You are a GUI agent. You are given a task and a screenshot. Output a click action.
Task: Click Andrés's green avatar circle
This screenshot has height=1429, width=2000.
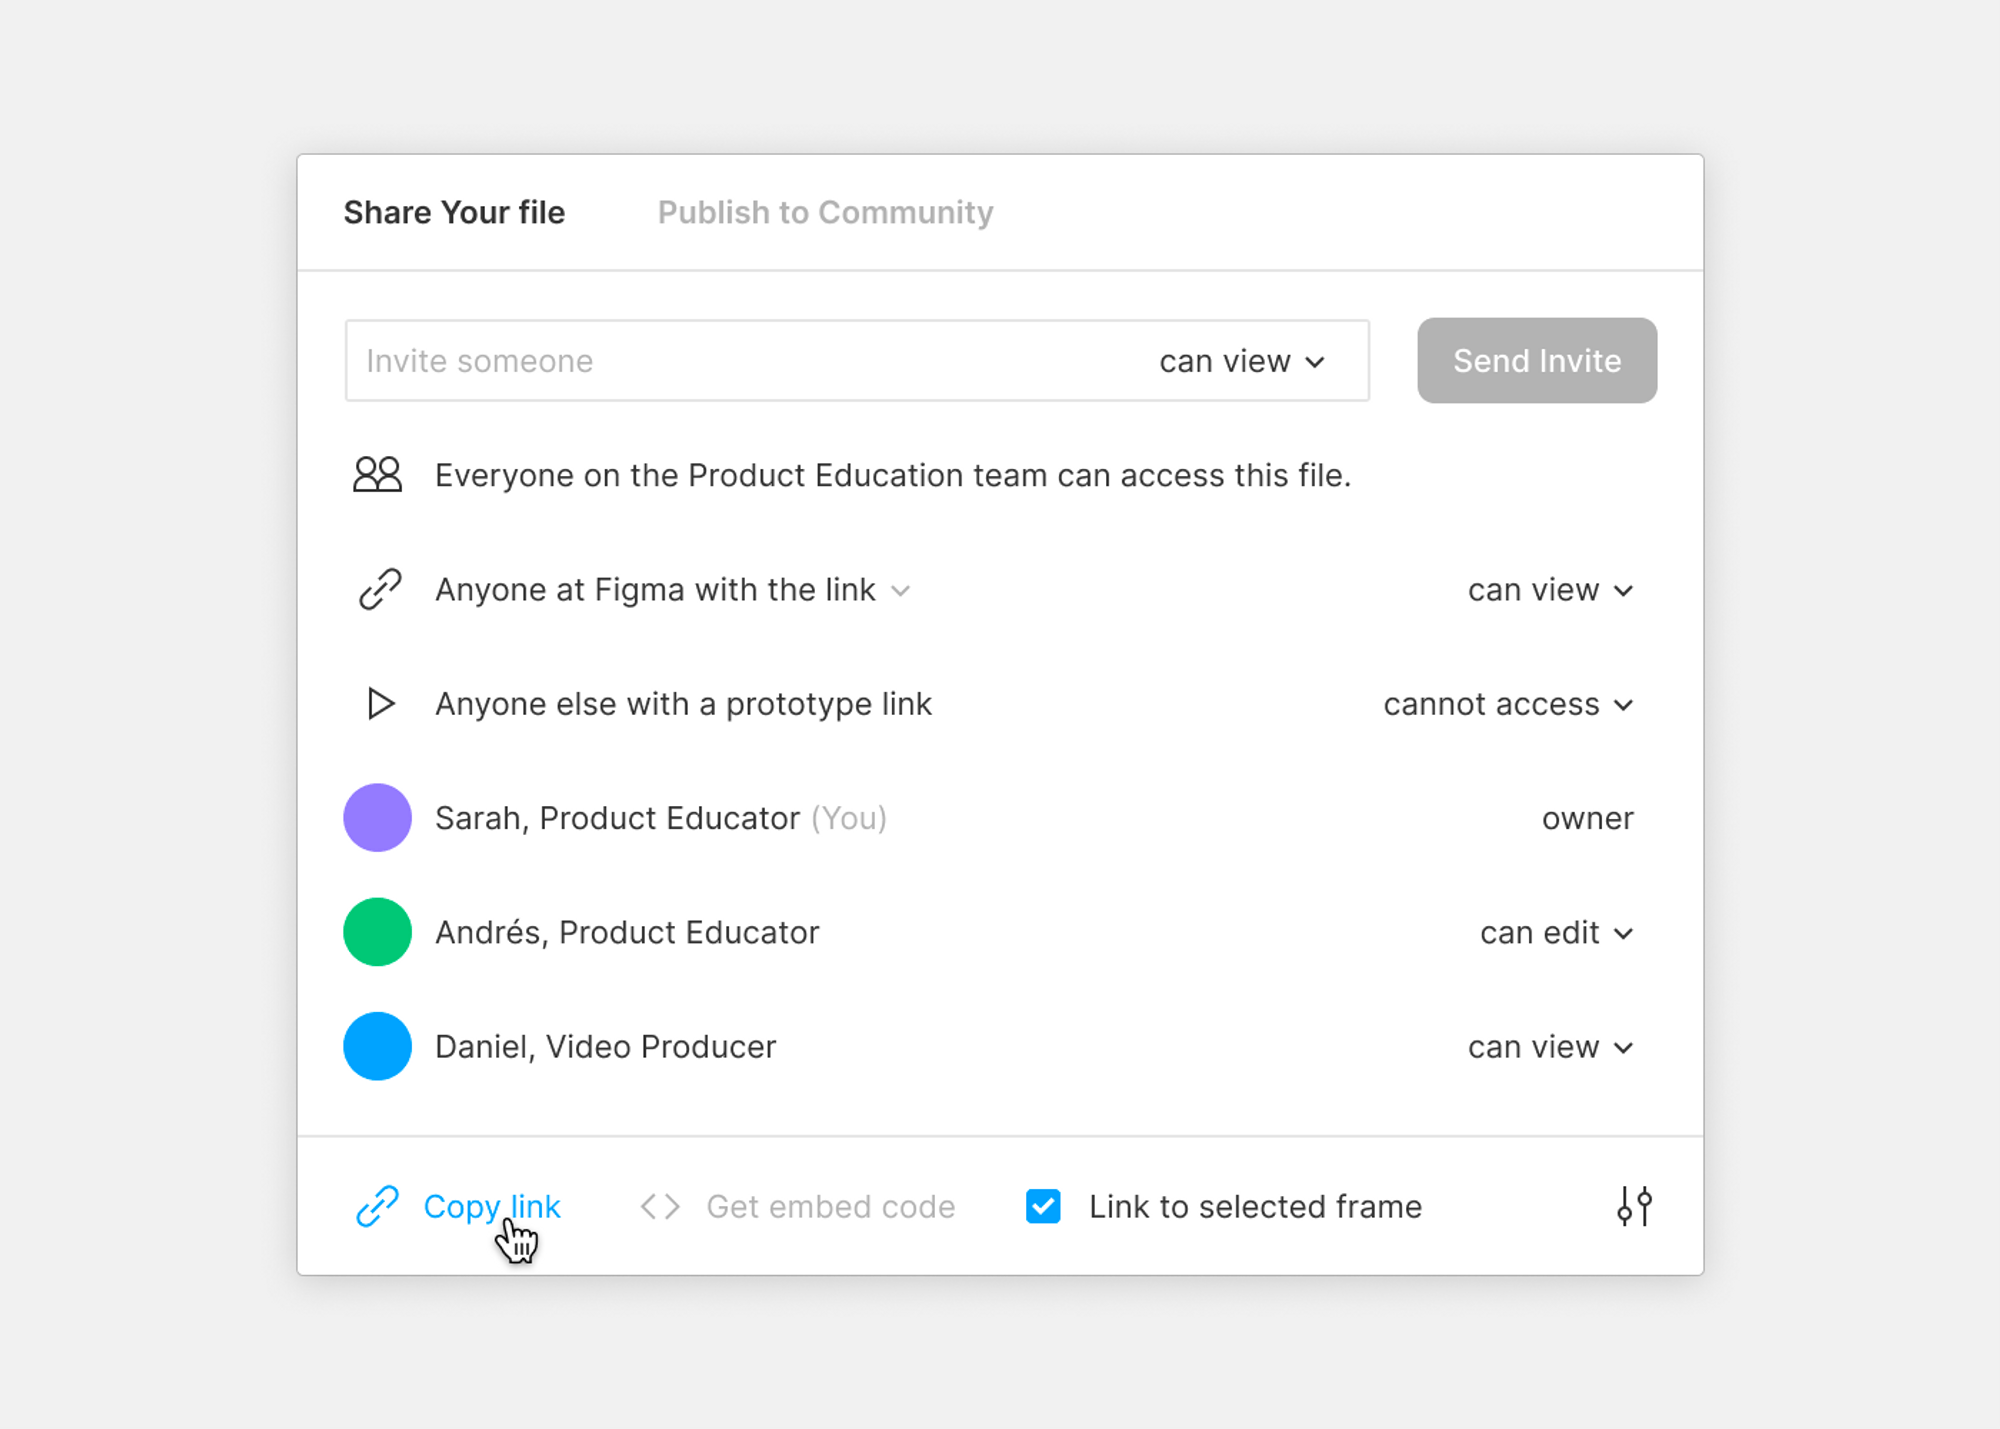click(377, 931)
